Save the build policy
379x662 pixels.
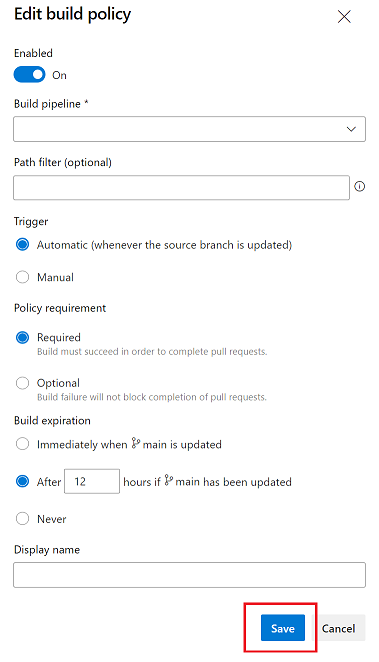[x=283, y=628]
